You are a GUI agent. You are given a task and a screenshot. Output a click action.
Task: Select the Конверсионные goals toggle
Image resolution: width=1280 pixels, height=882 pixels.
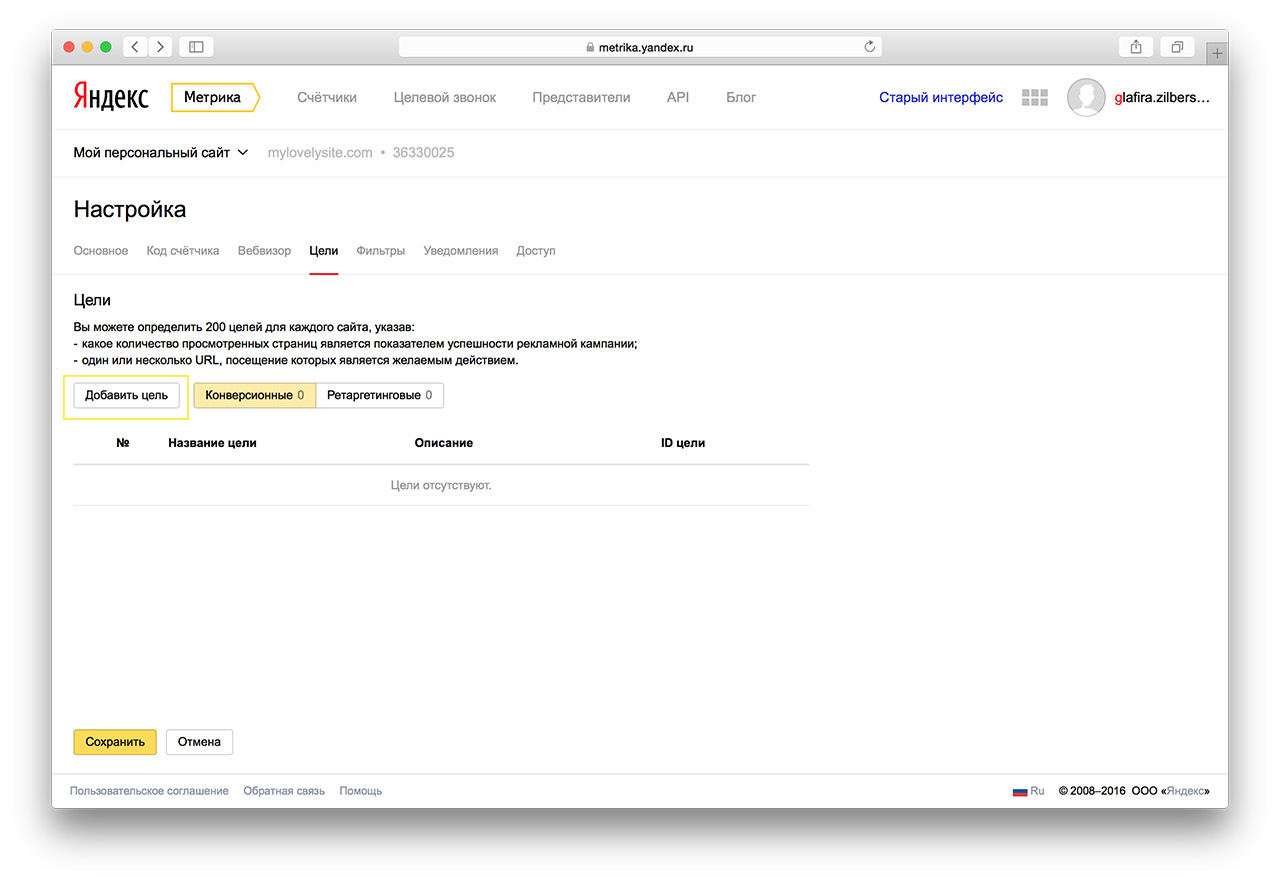coord(254,396)
